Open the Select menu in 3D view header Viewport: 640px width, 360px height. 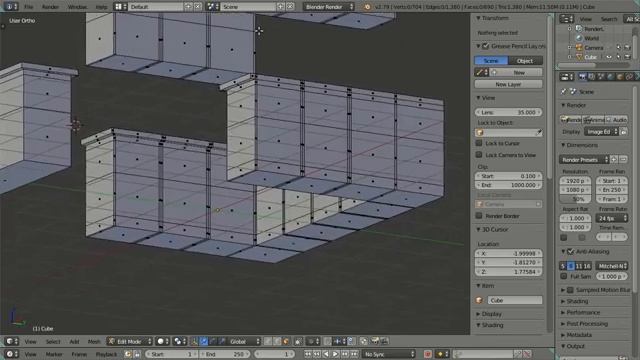point(53,341)
